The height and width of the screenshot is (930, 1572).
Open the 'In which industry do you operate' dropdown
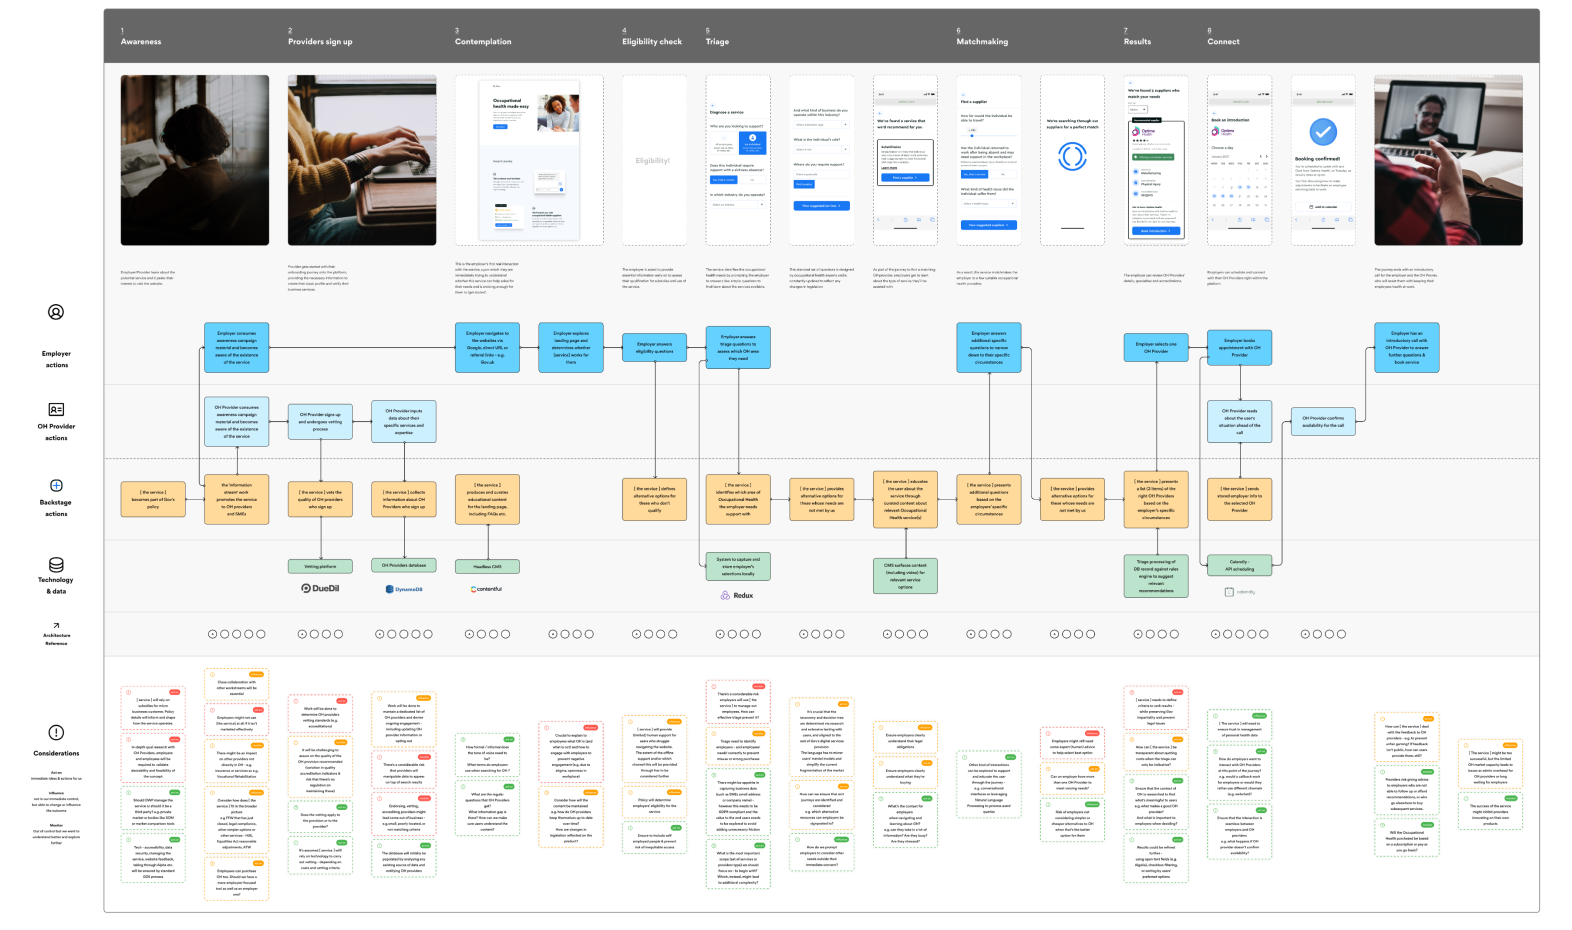[x=737, y=204]
